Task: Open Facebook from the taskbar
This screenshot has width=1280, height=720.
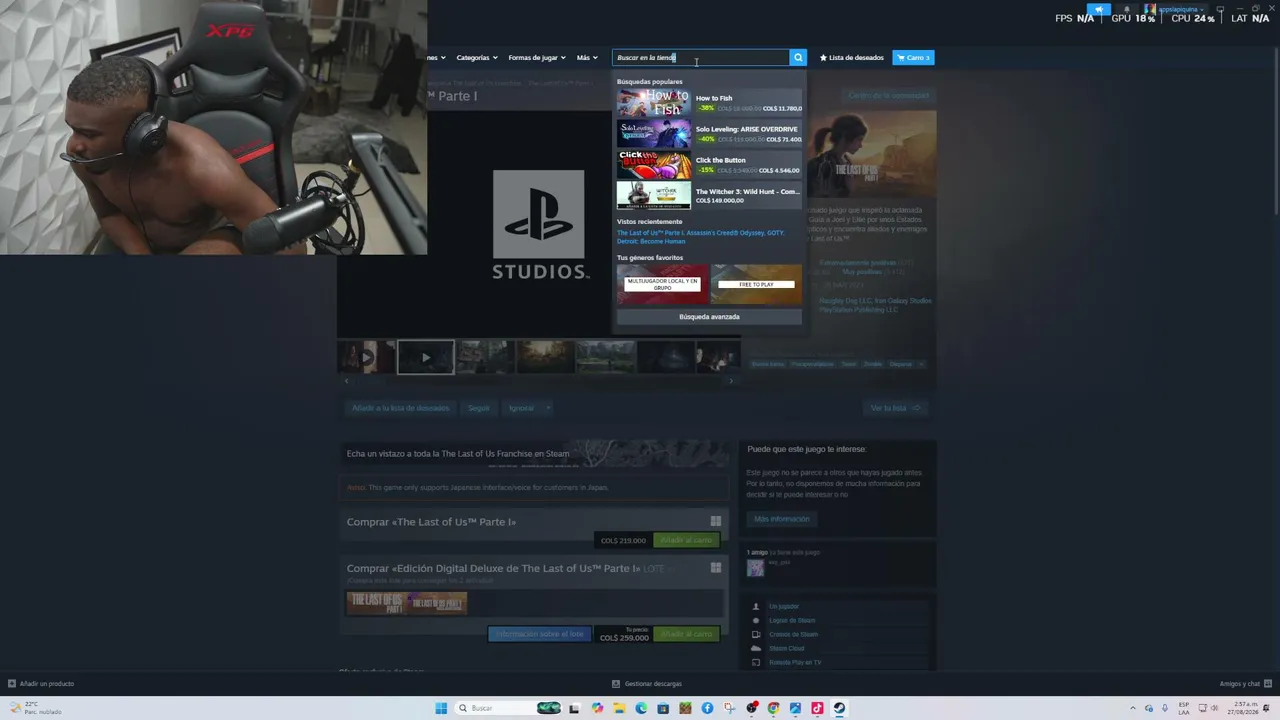Action: tap(707, 708)
